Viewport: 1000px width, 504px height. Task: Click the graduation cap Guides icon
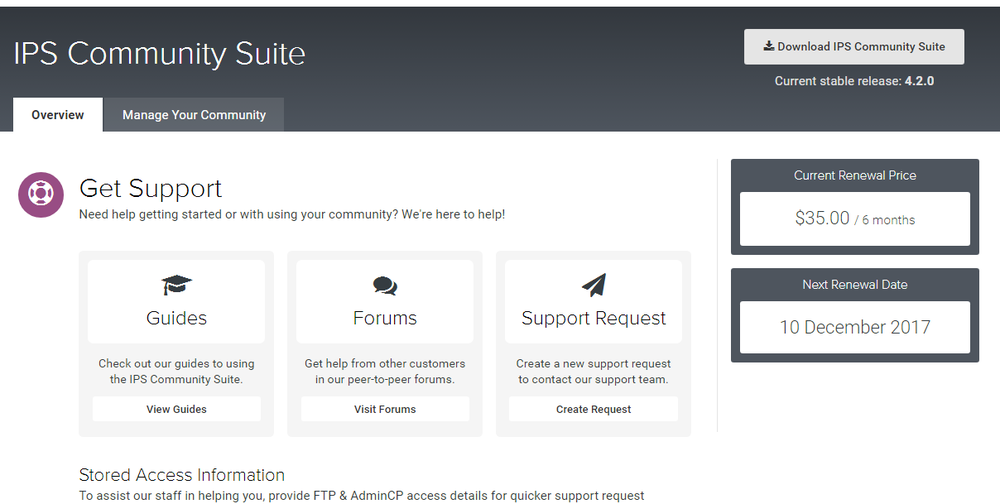(176, 285)
